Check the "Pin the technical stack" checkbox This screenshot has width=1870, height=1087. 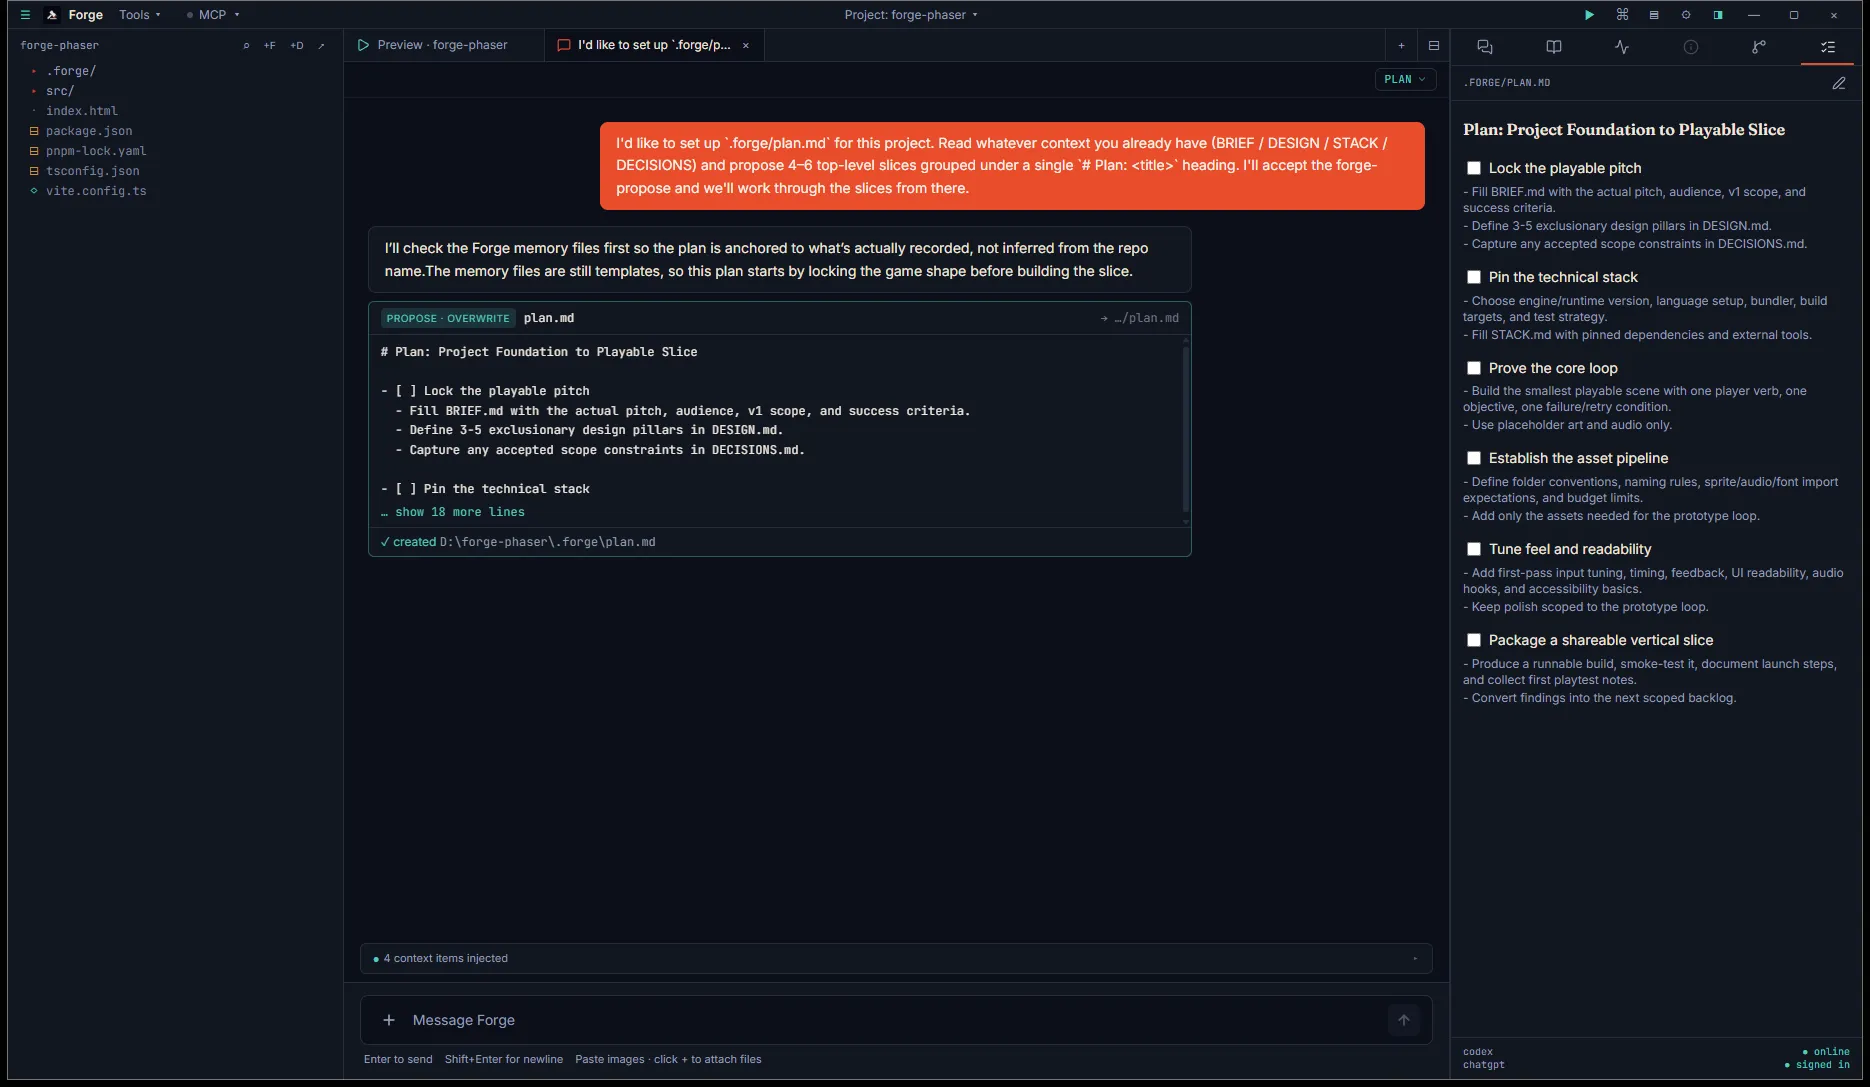(x=1474, y=277)
